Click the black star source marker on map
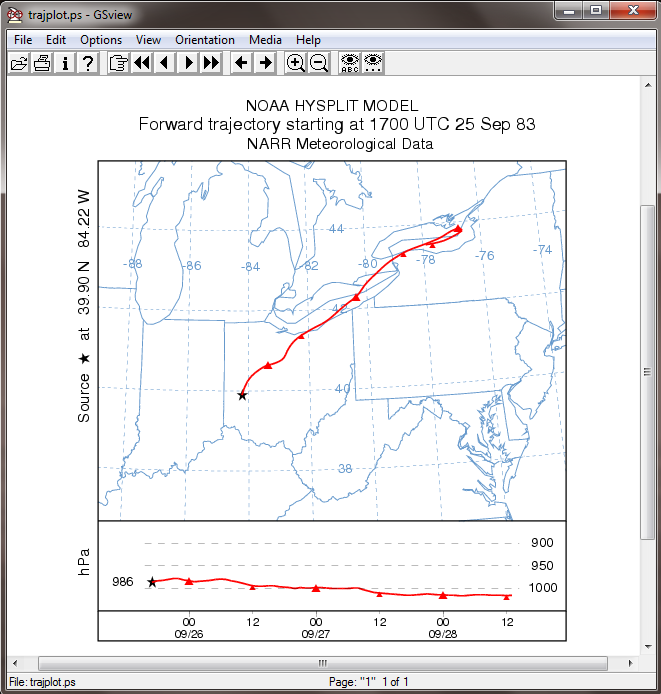The height and width of the screenshot is (694, 661). click(242, 395)
